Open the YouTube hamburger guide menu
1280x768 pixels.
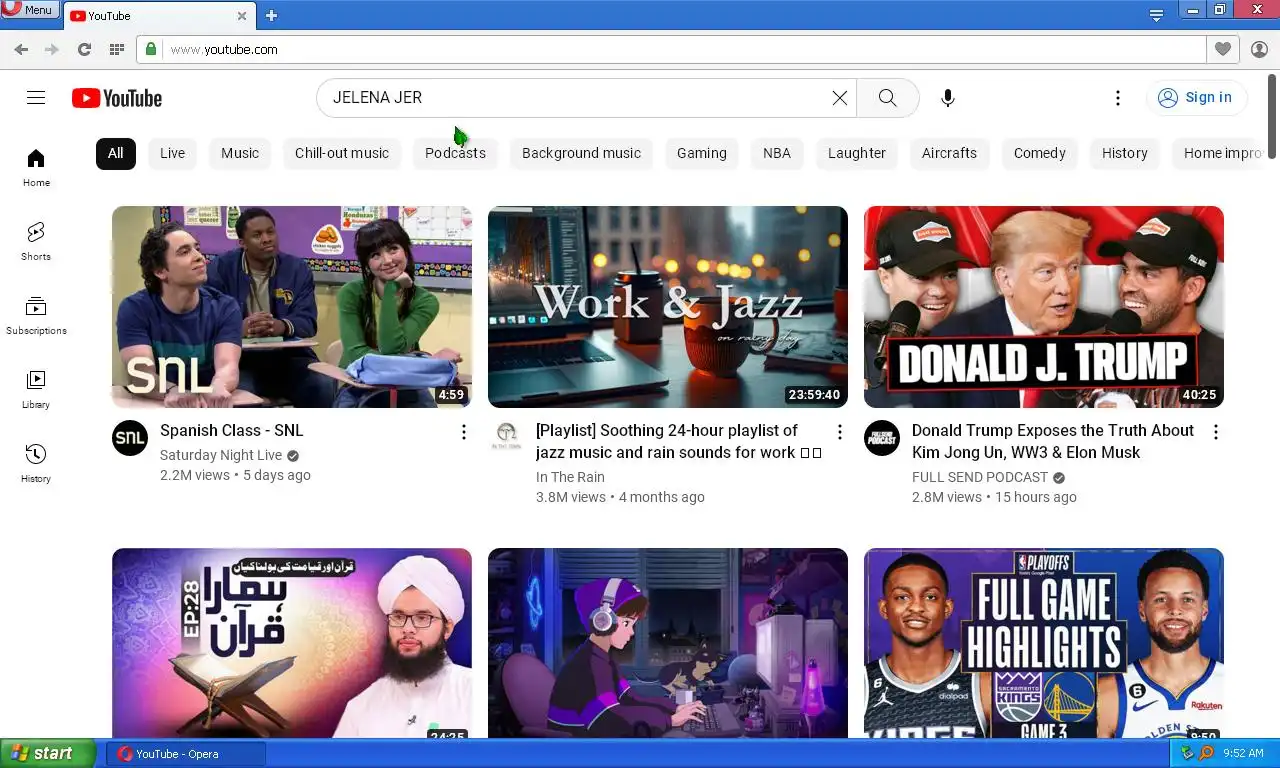tap(36, 97)
